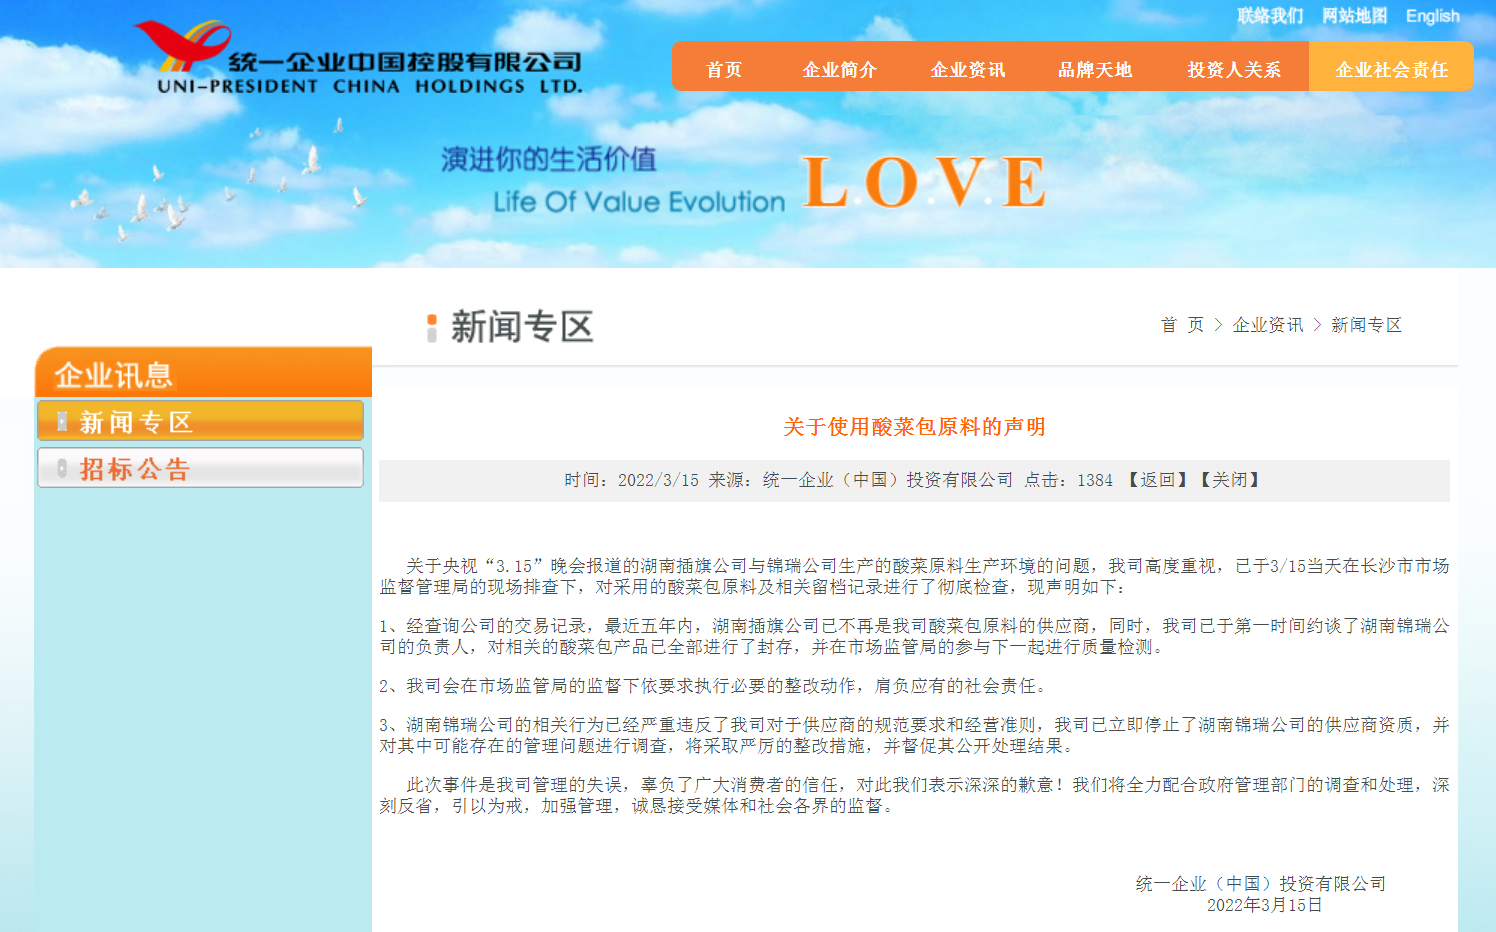Click the LOVE banner graphic
Viewport: 1496px width, 932px height.
[924, 182]
